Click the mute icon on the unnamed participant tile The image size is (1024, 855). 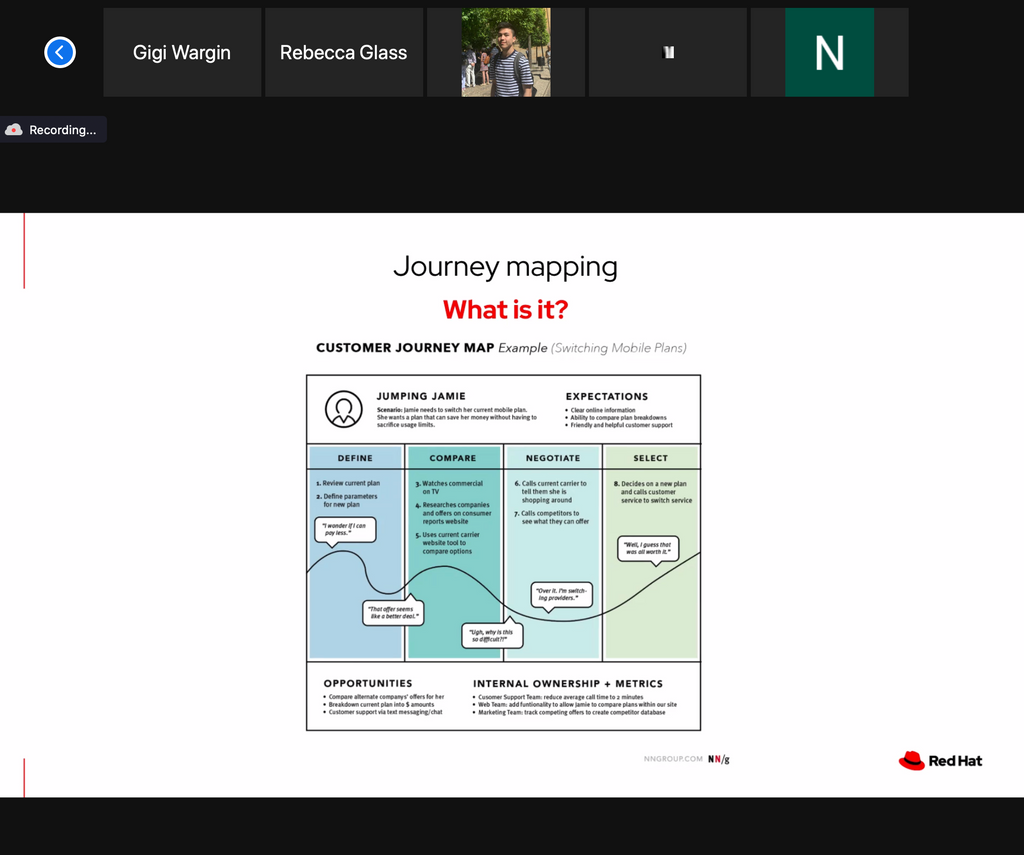(x=667, y=51)
